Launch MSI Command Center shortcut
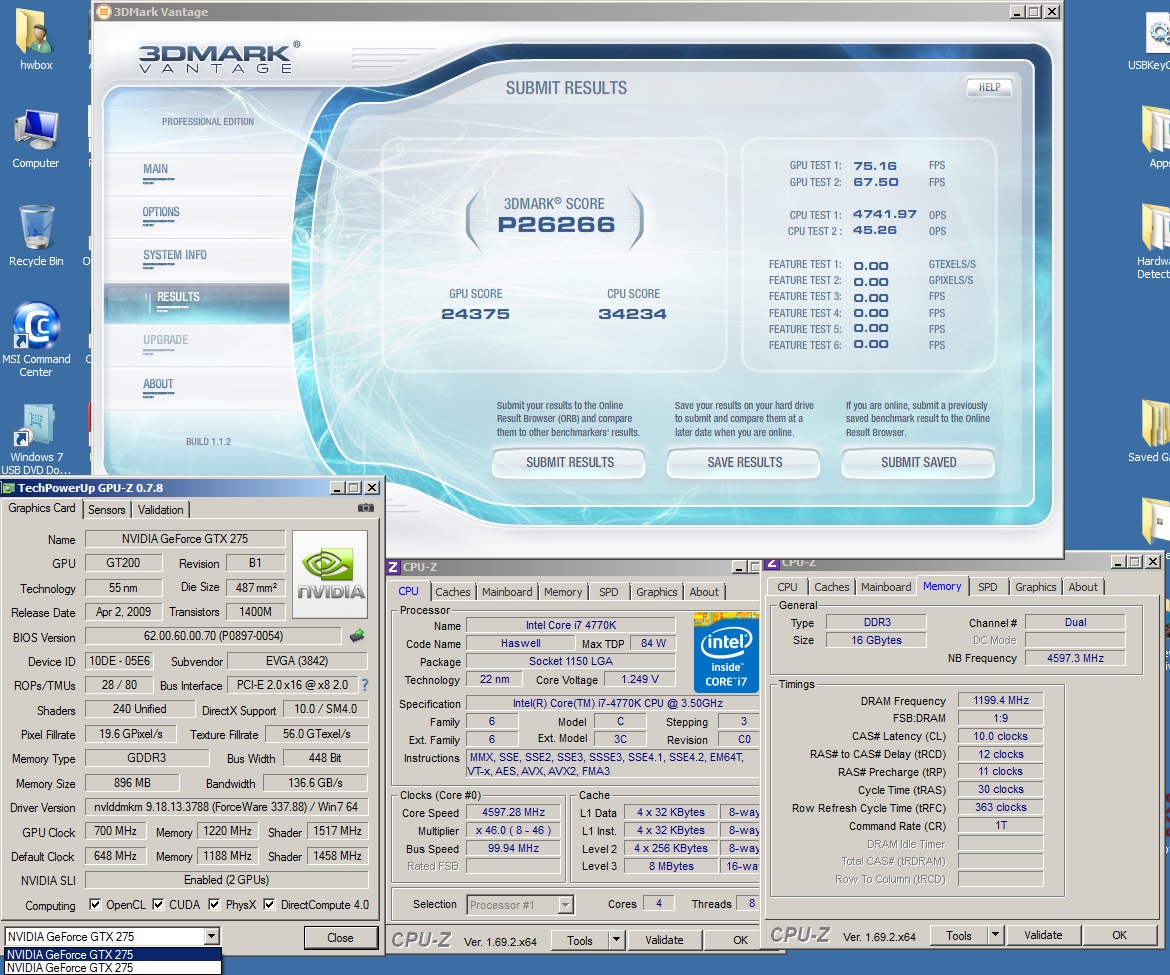 click(x=36, y=338)
